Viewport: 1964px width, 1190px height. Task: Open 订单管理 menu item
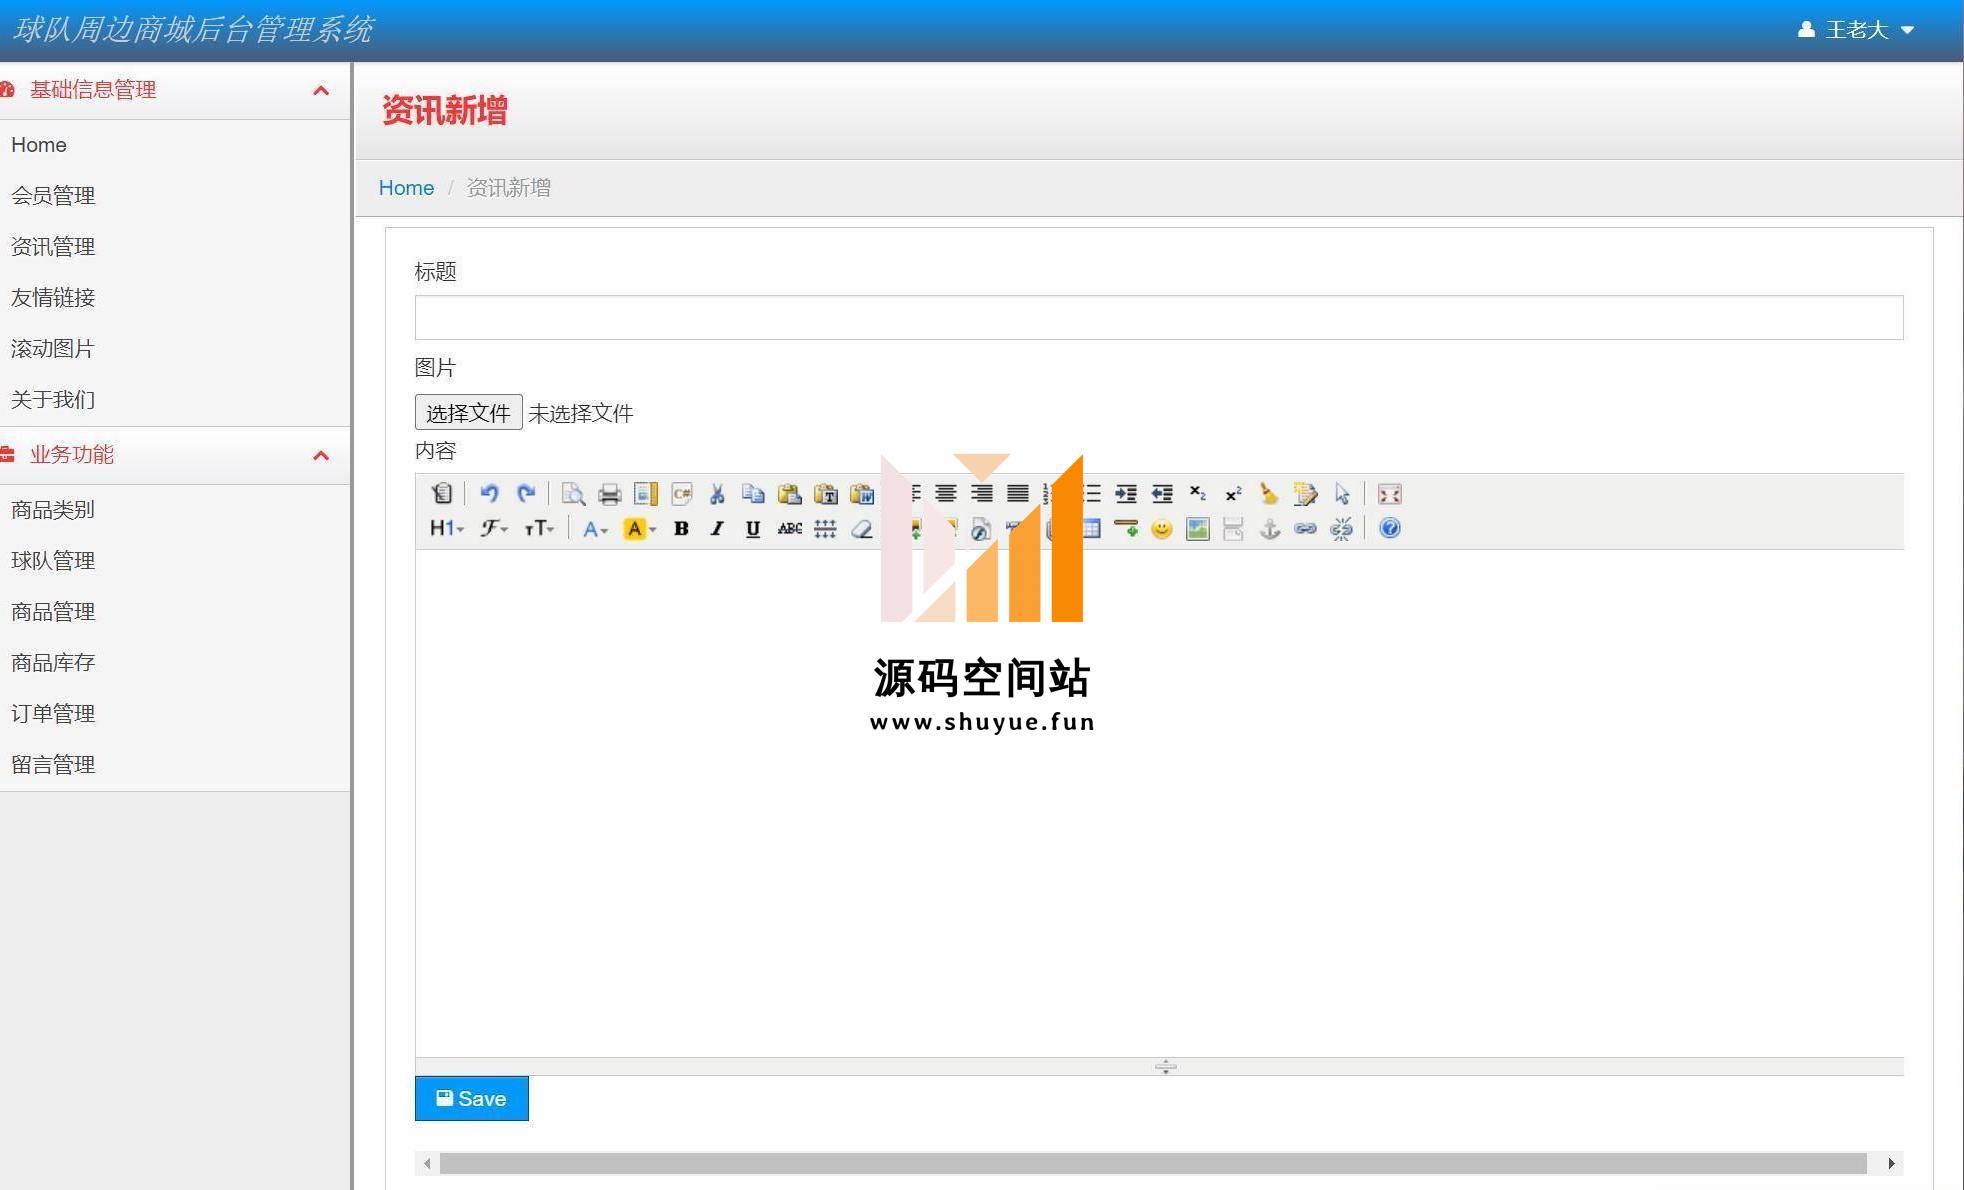click(53, 714)
